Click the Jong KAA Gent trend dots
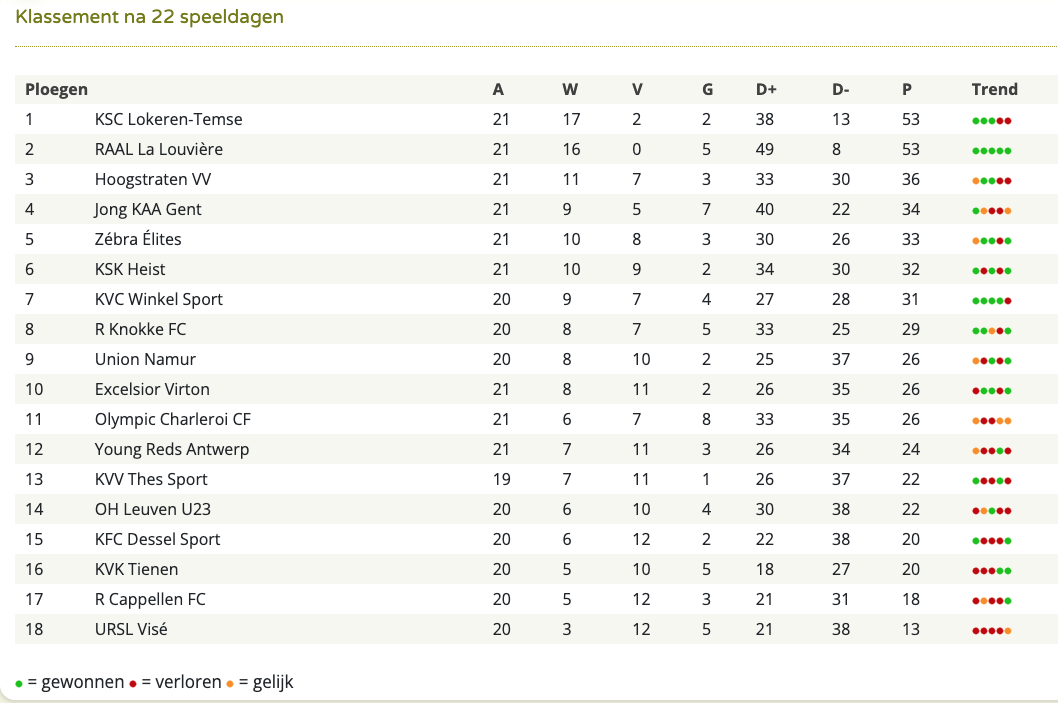The height and width of the screenshot is (703, 1058). pyautogui.click(x=991, y=211)
